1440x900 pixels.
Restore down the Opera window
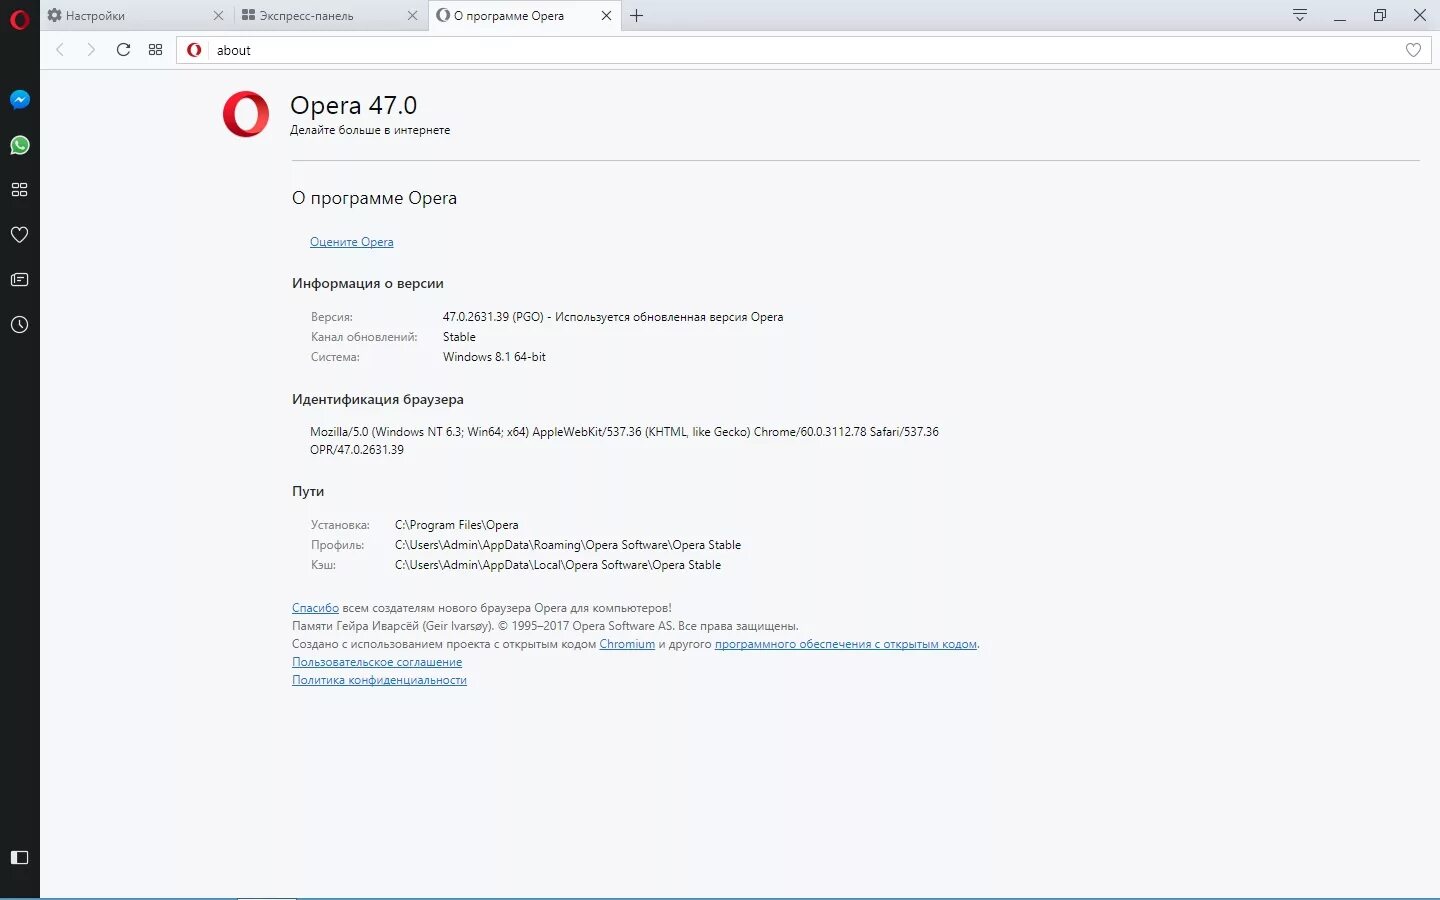[x=1380, y=15]
